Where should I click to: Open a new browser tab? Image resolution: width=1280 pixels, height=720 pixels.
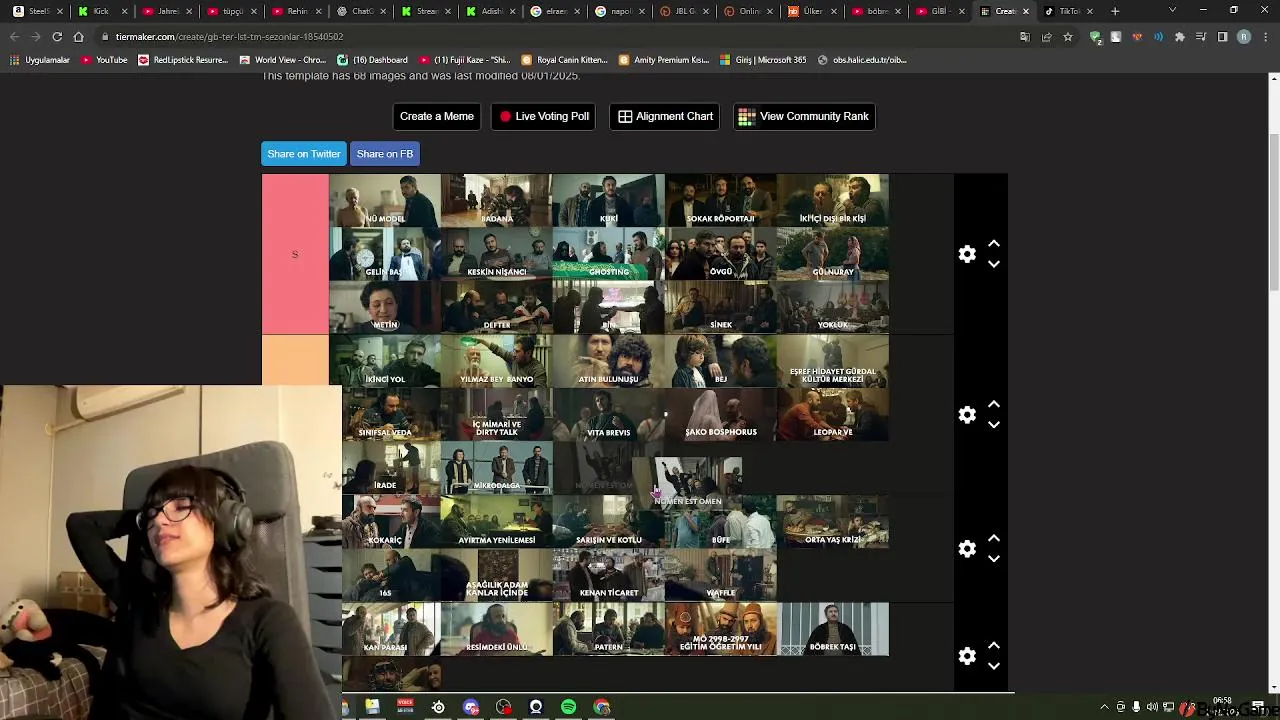1115,11
